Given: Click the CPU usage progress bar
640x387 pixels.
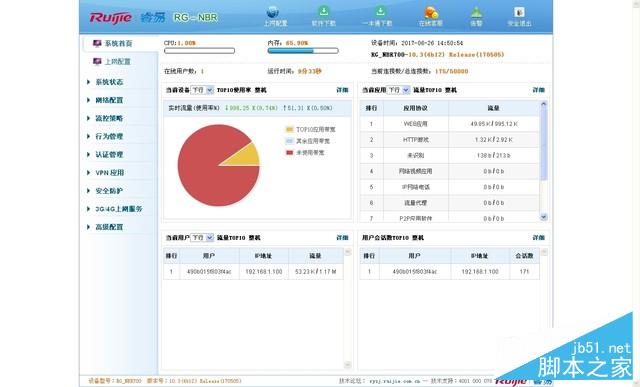Looking at the screenshot, I should click(x=199, y=51).
